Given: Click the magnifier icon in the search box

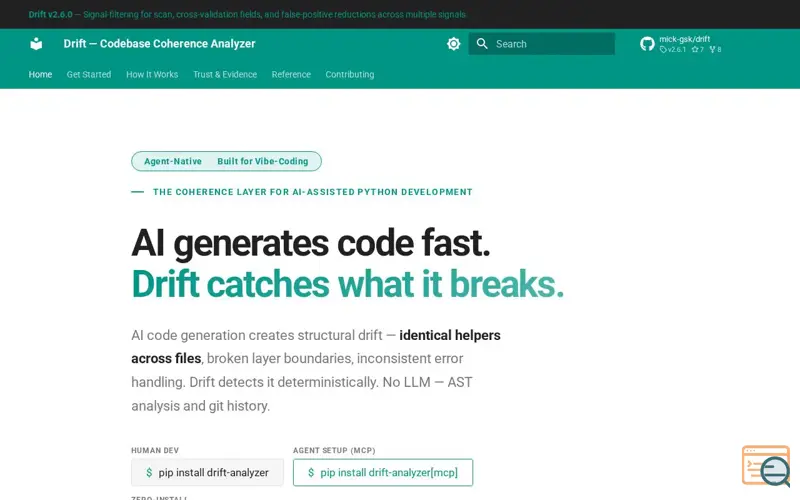Looking at the screenshot, I should (482, 44).
